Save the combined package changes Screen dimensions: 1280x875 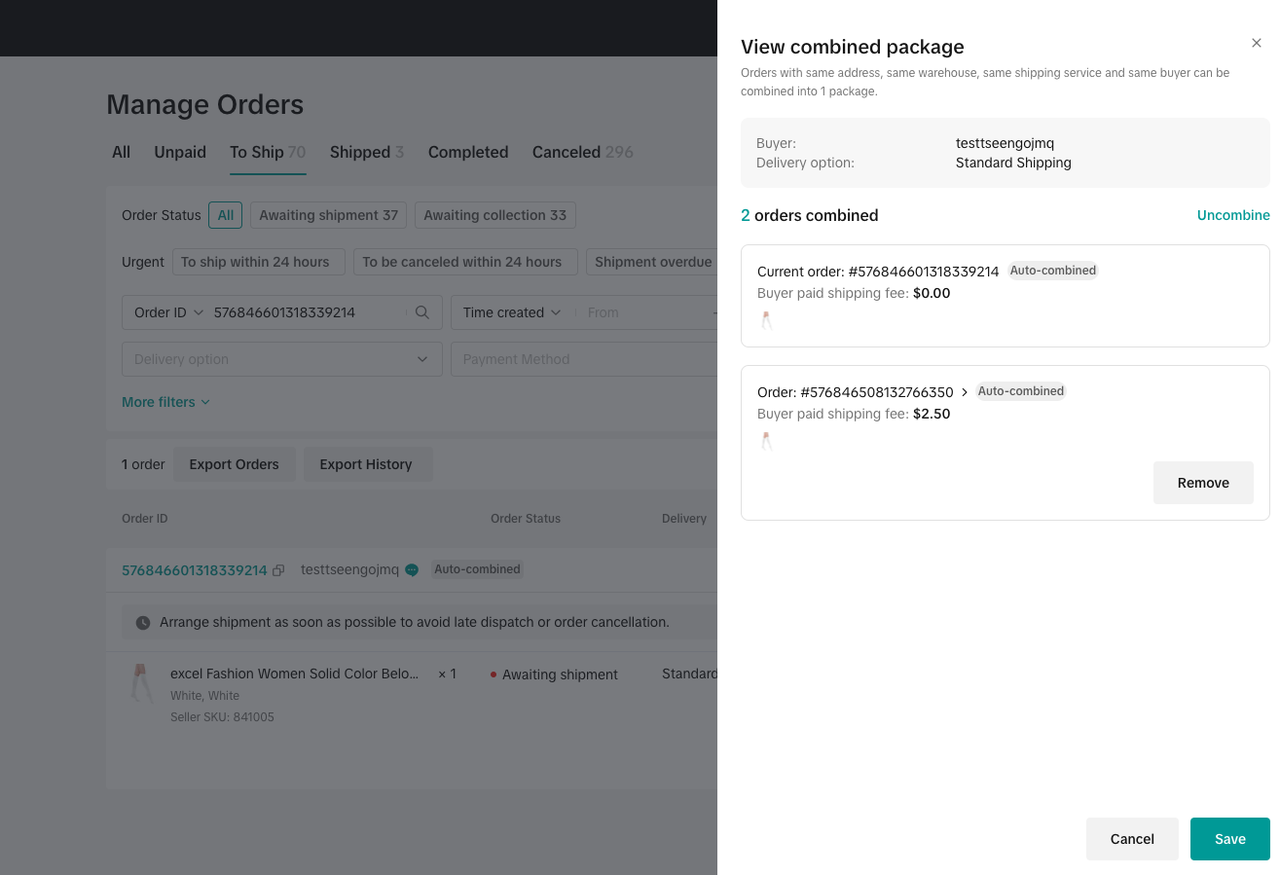[x=1229, y=839]
